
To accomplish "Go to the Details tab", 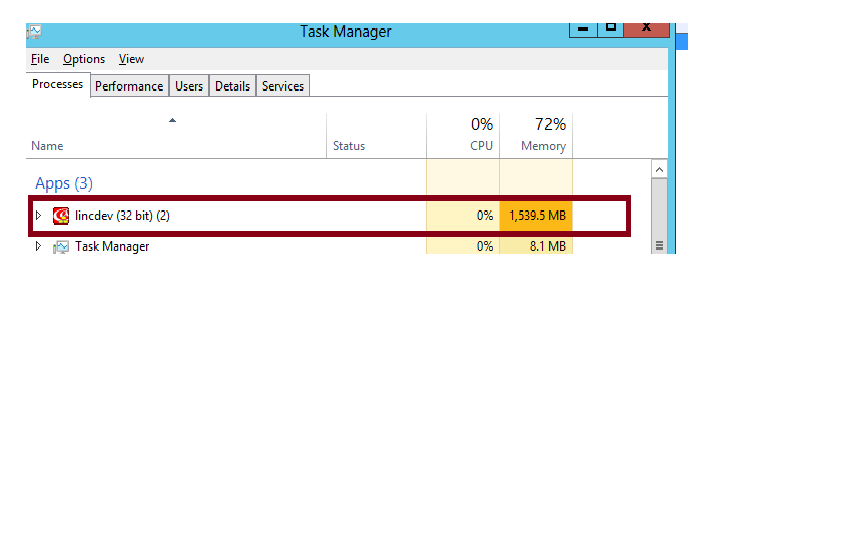I will coord(232,86).
